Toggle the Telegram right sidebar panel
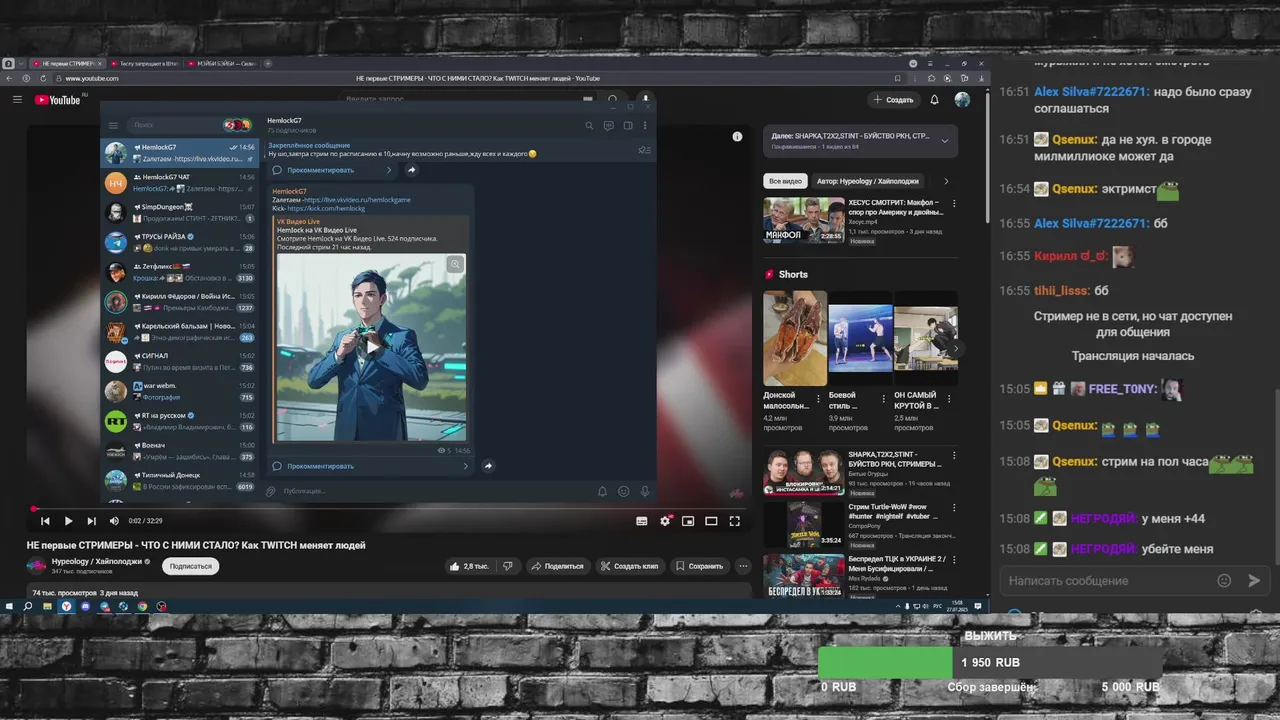The width and height of the screenshot is (1280, 720). pos(628,126)
